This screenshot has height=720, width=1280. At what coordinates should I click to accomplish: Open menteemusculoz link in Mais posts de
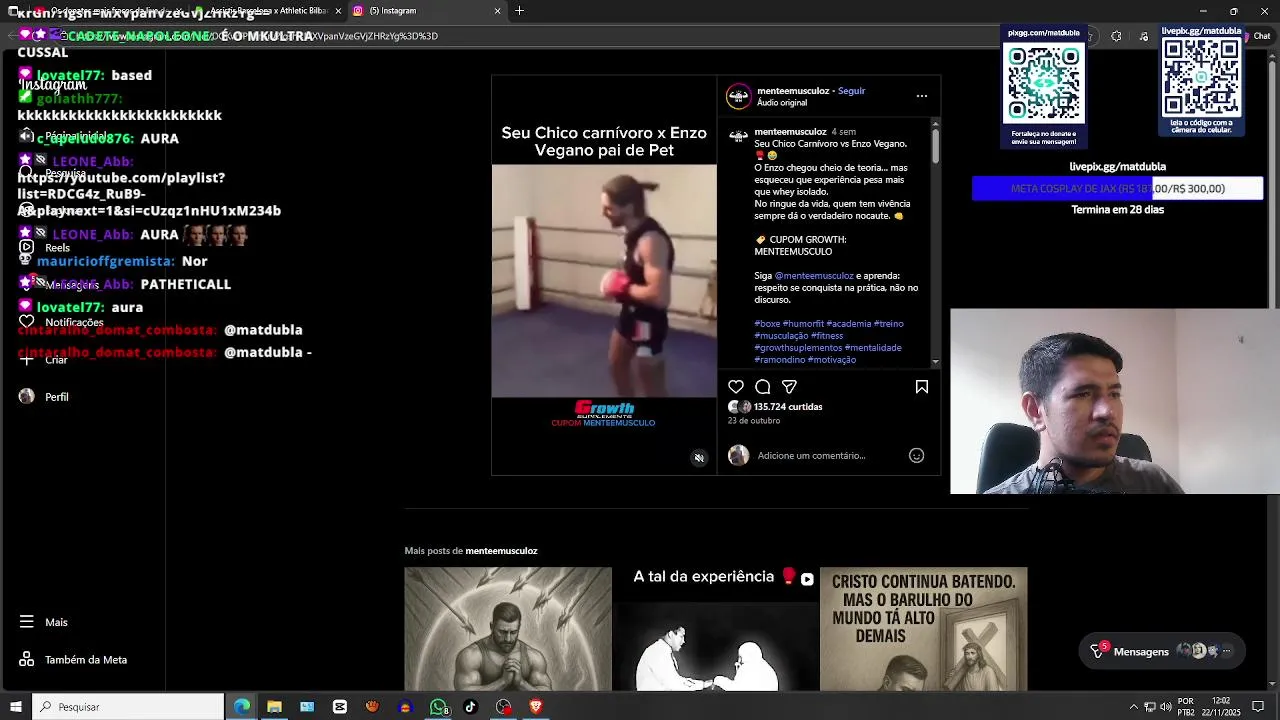[501, 551]
